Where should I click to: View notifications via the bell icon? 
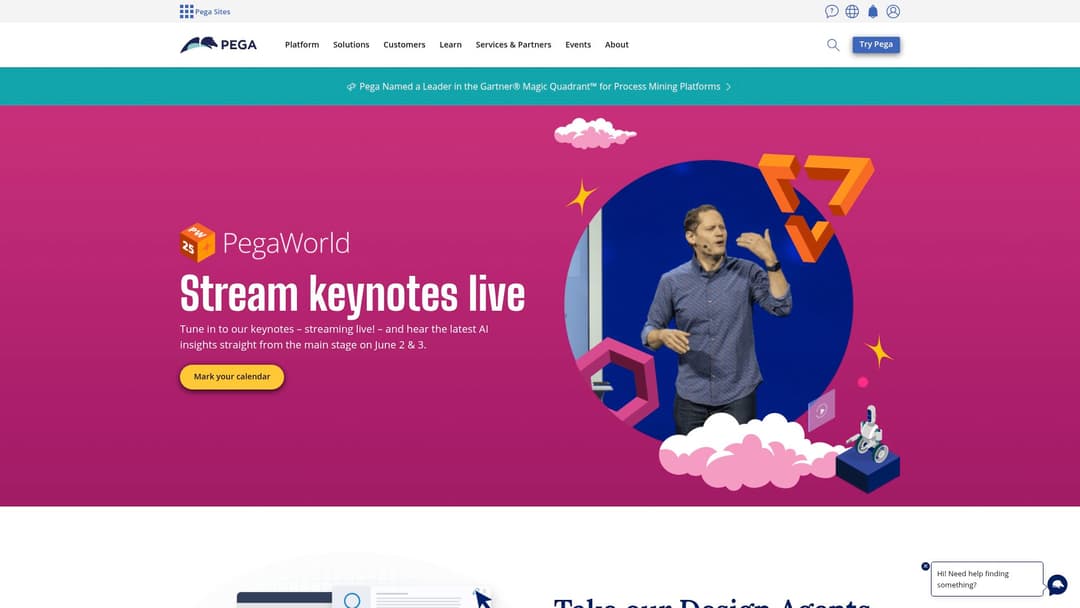coord(873,11)
